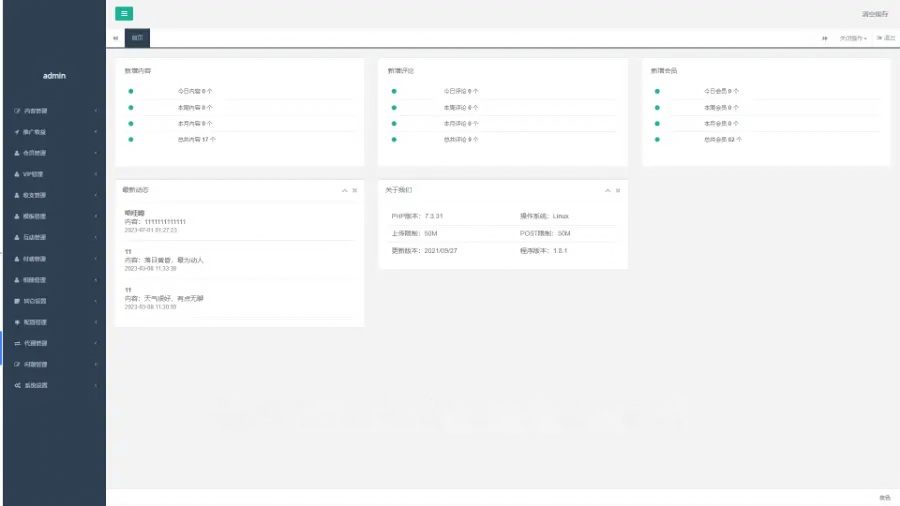Click the green hamburger menu toggle button

click(124, 14)
